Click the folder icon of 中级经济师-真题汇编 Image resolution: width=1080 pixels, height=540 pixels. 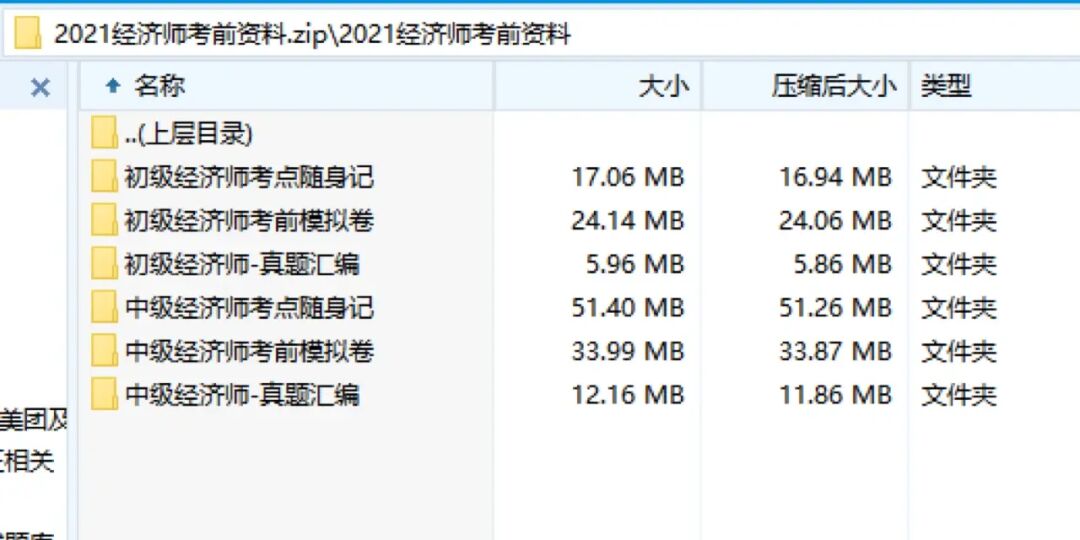(x=104, y=395)
